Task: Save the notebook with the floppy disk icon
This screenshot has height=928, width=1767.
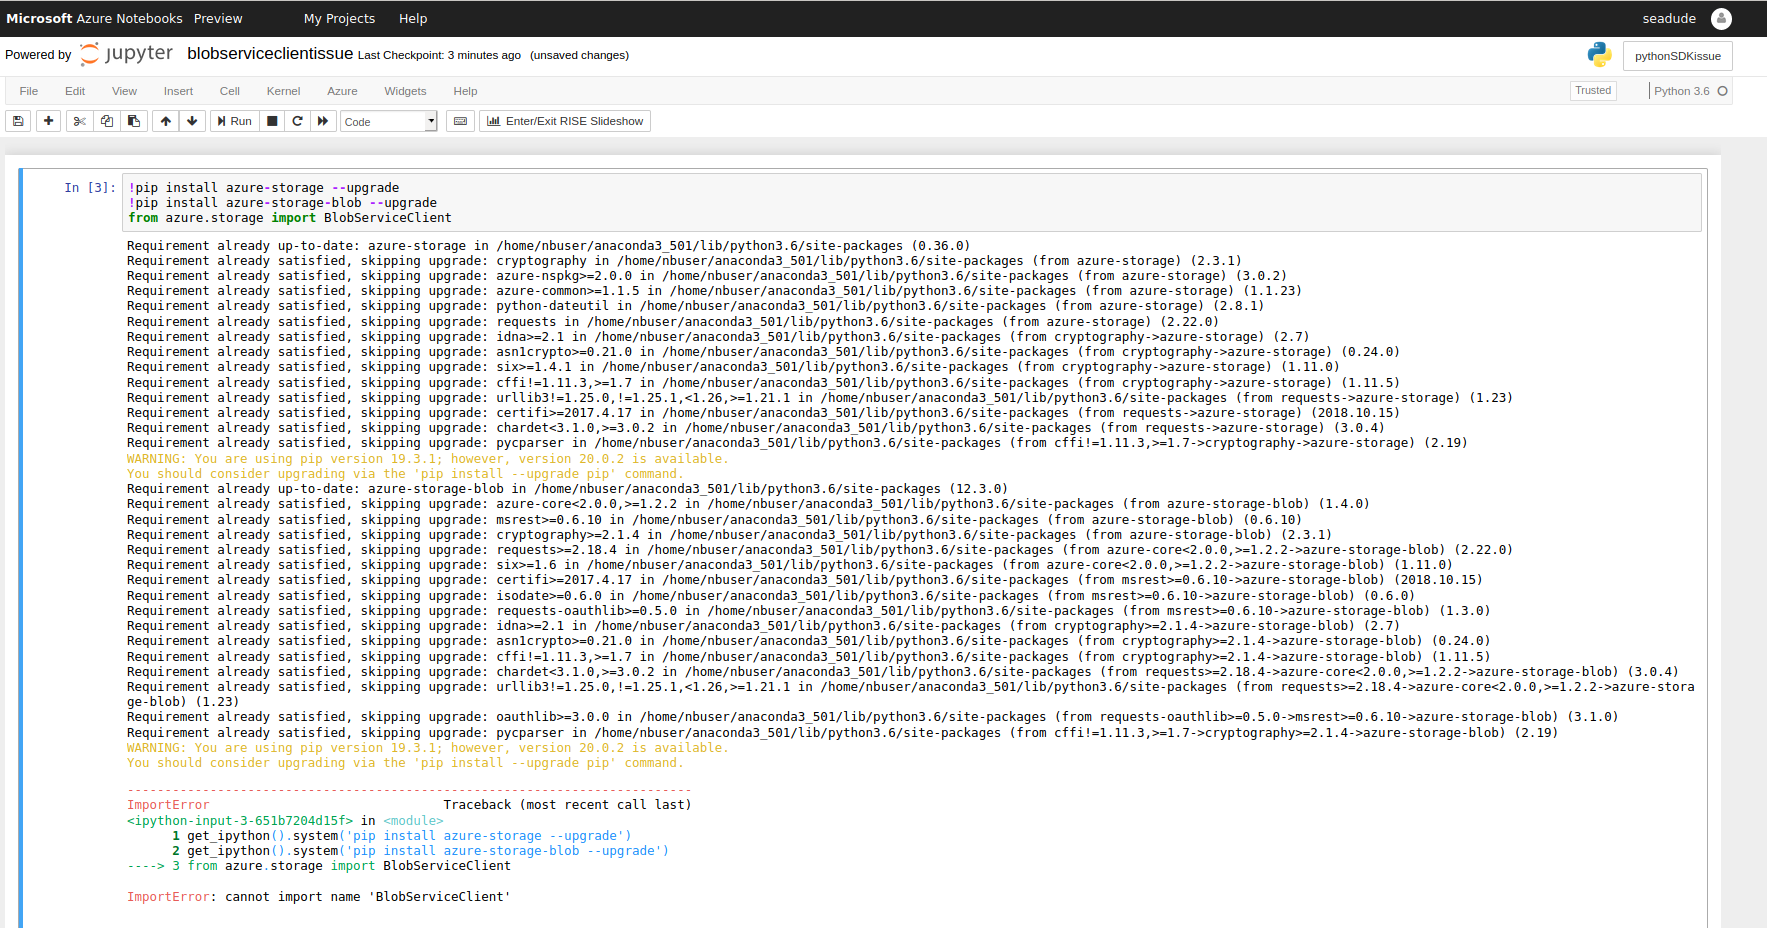Action: coord(18,121)
